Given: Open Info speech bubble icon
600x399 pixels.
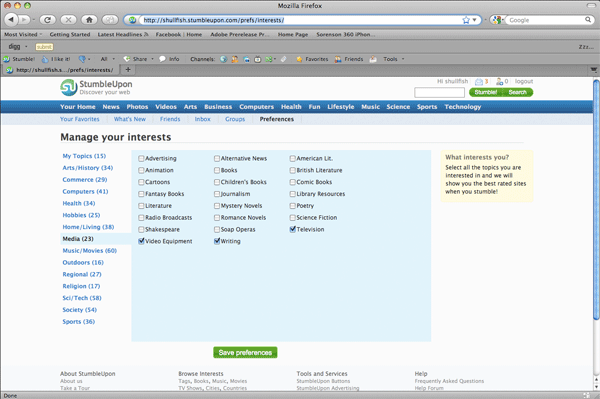Looking at the screenshot, I should tap(162, 59).
